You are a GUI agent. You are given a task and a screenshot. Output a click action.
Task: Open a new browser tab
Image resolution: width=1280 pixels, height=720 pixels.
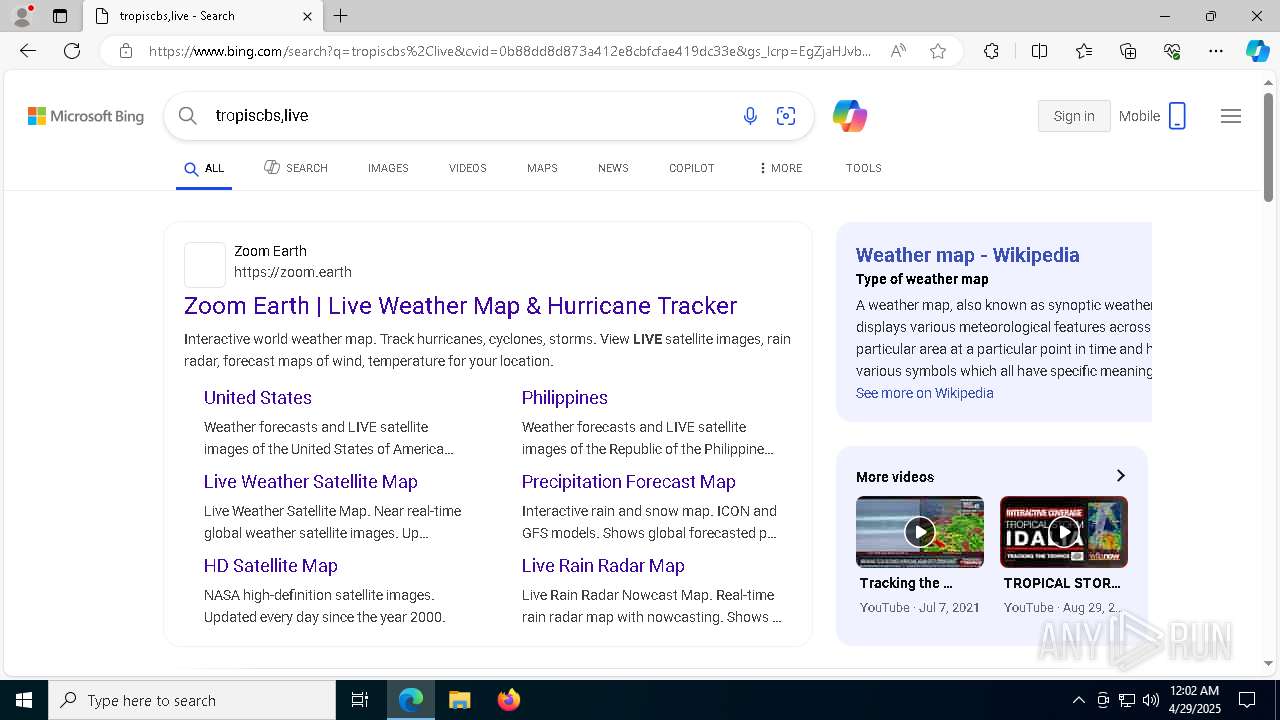pyautogui.click(x=341, y=16)
